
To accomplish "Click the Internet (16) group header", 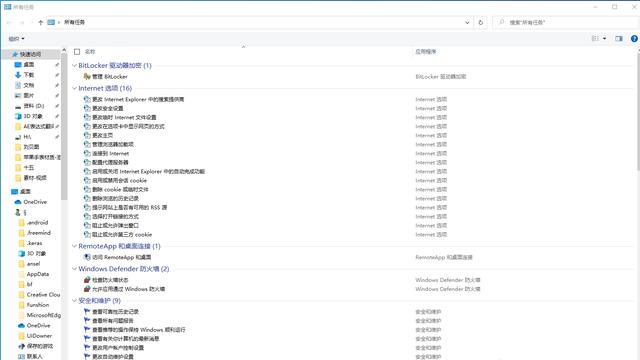I will (x=105, y=88).
